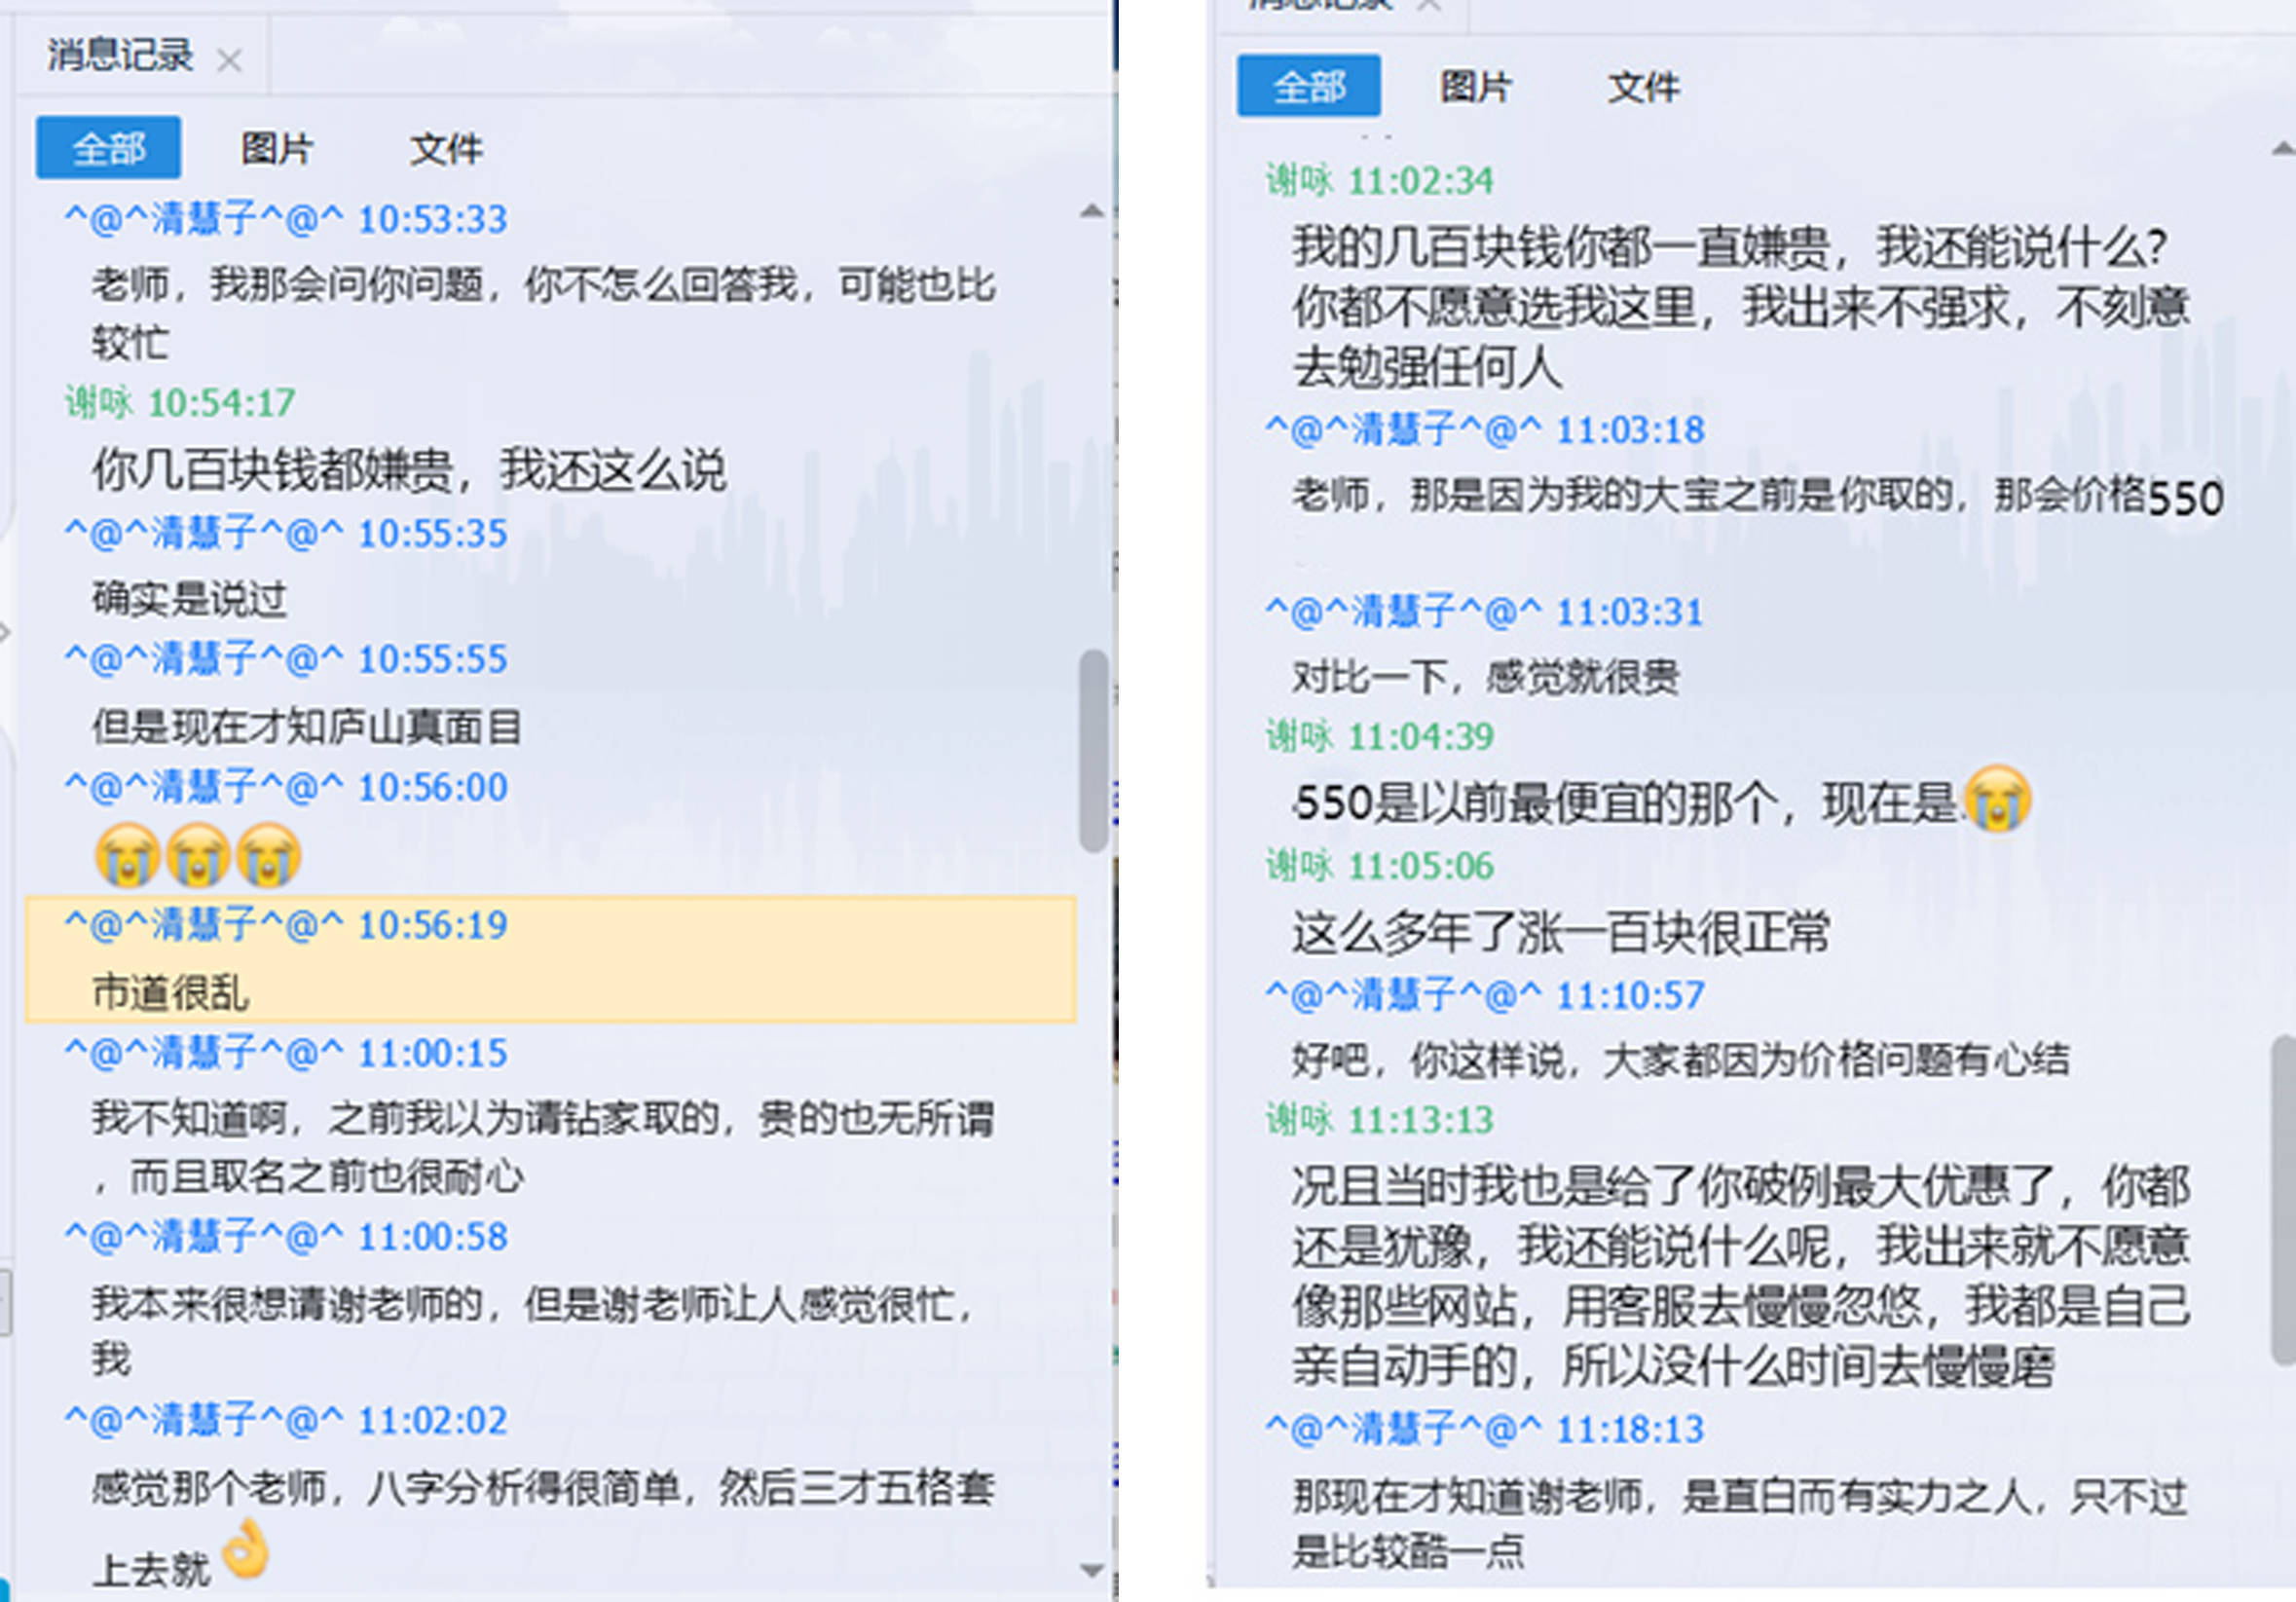Image resolution: width=2296 pixels, height=1602 pixels.
Task: Switch to 图片 filter in left panel
Action: click(x=277, y=149)
